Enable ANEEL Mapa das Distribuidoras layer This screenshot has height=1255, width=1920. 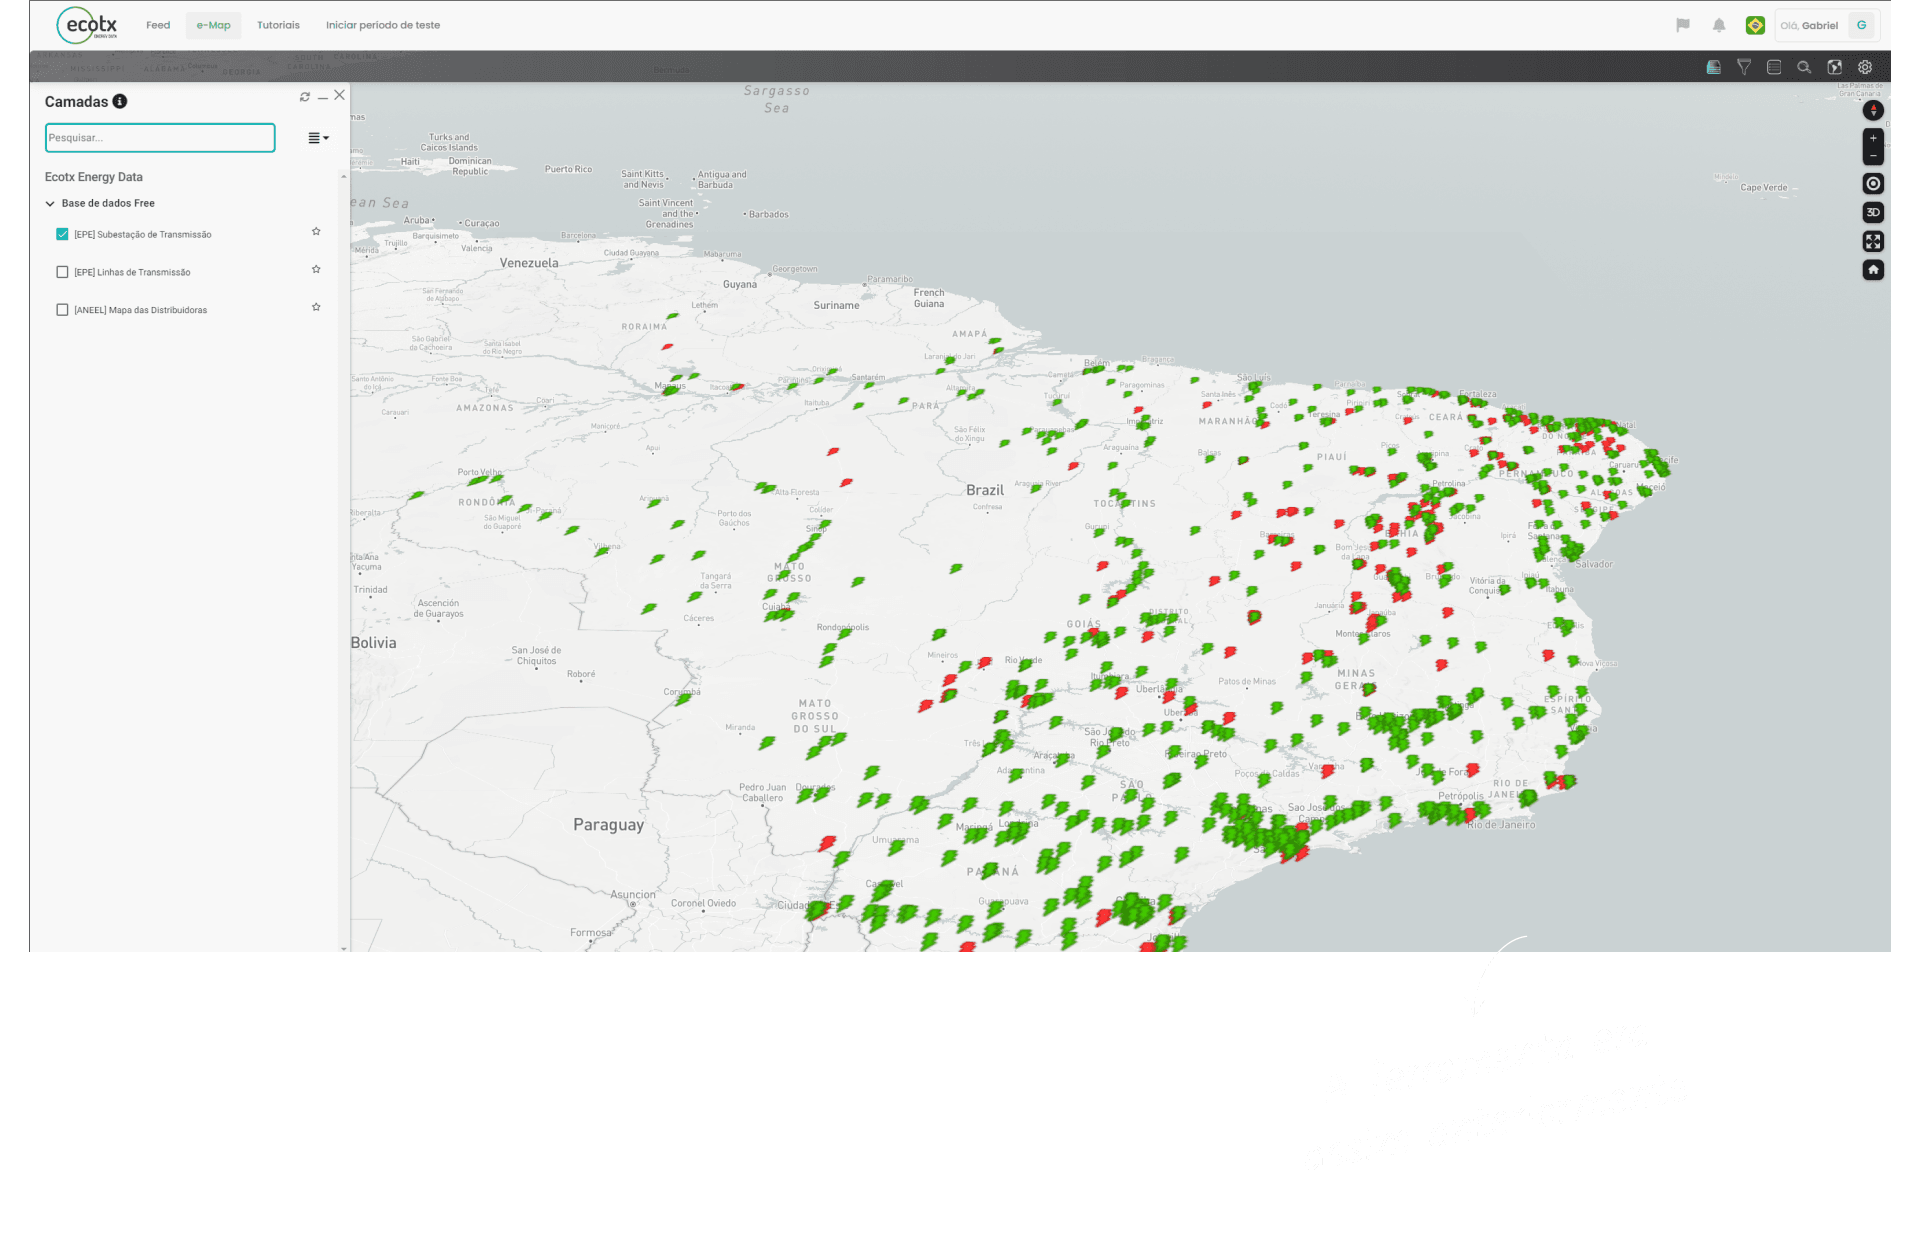tap(62, 310)
